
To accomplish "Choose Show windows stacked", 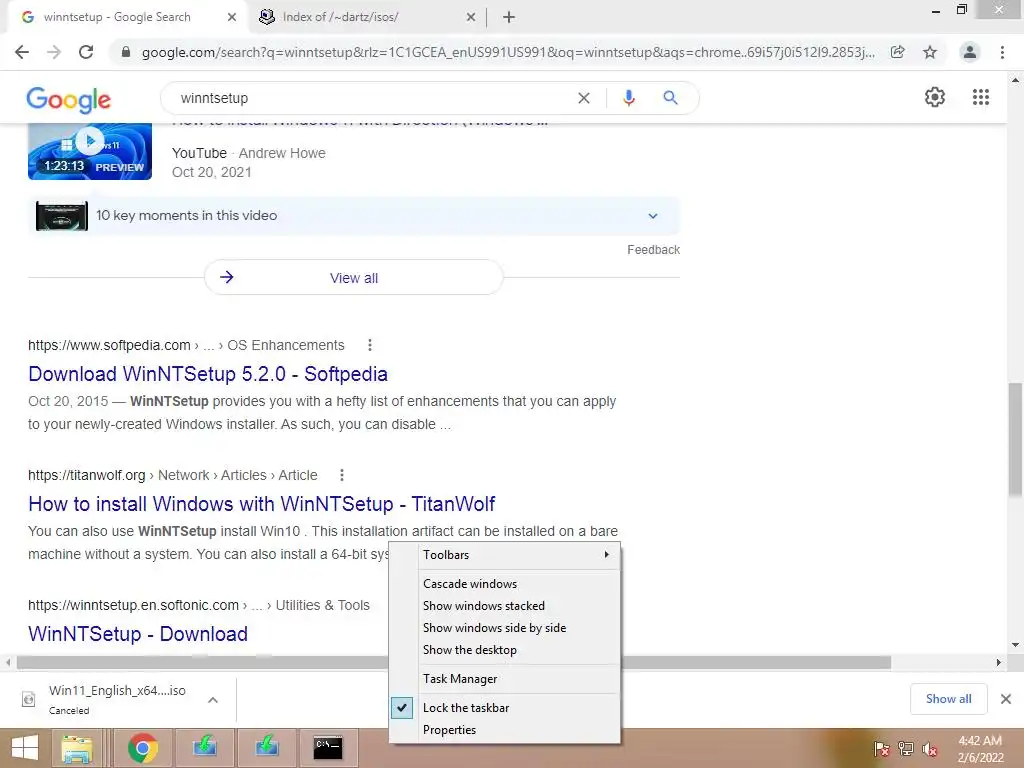I will [x=505, y=606].
